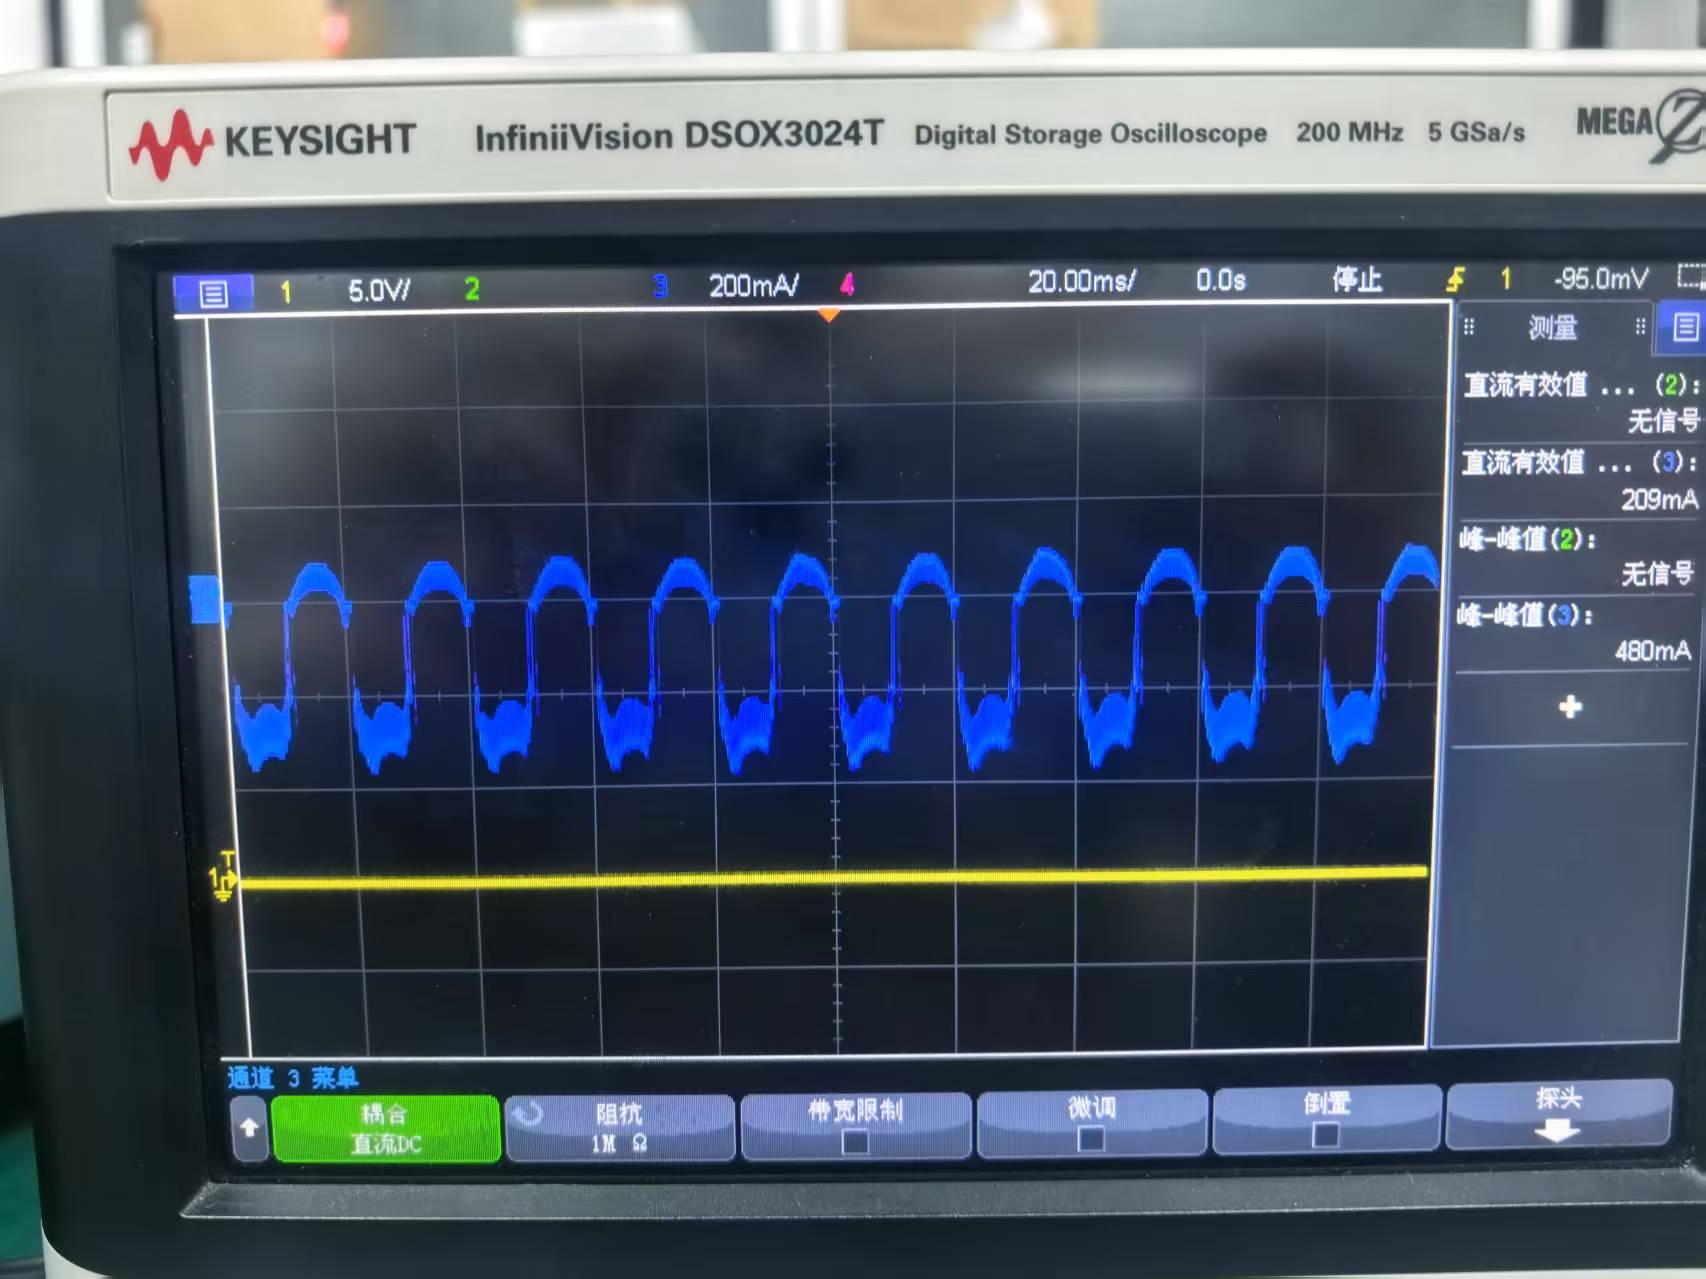Tap the trigger source 1 indicator

pos(1505,279)
